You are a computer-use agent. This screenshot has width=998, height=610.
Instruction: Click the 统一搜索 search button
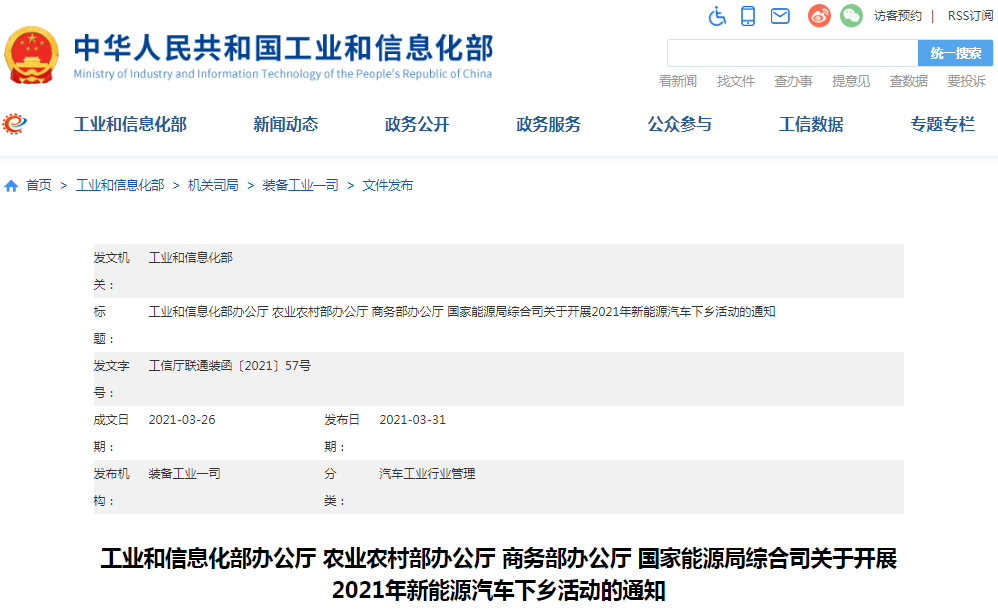point(956,52)
